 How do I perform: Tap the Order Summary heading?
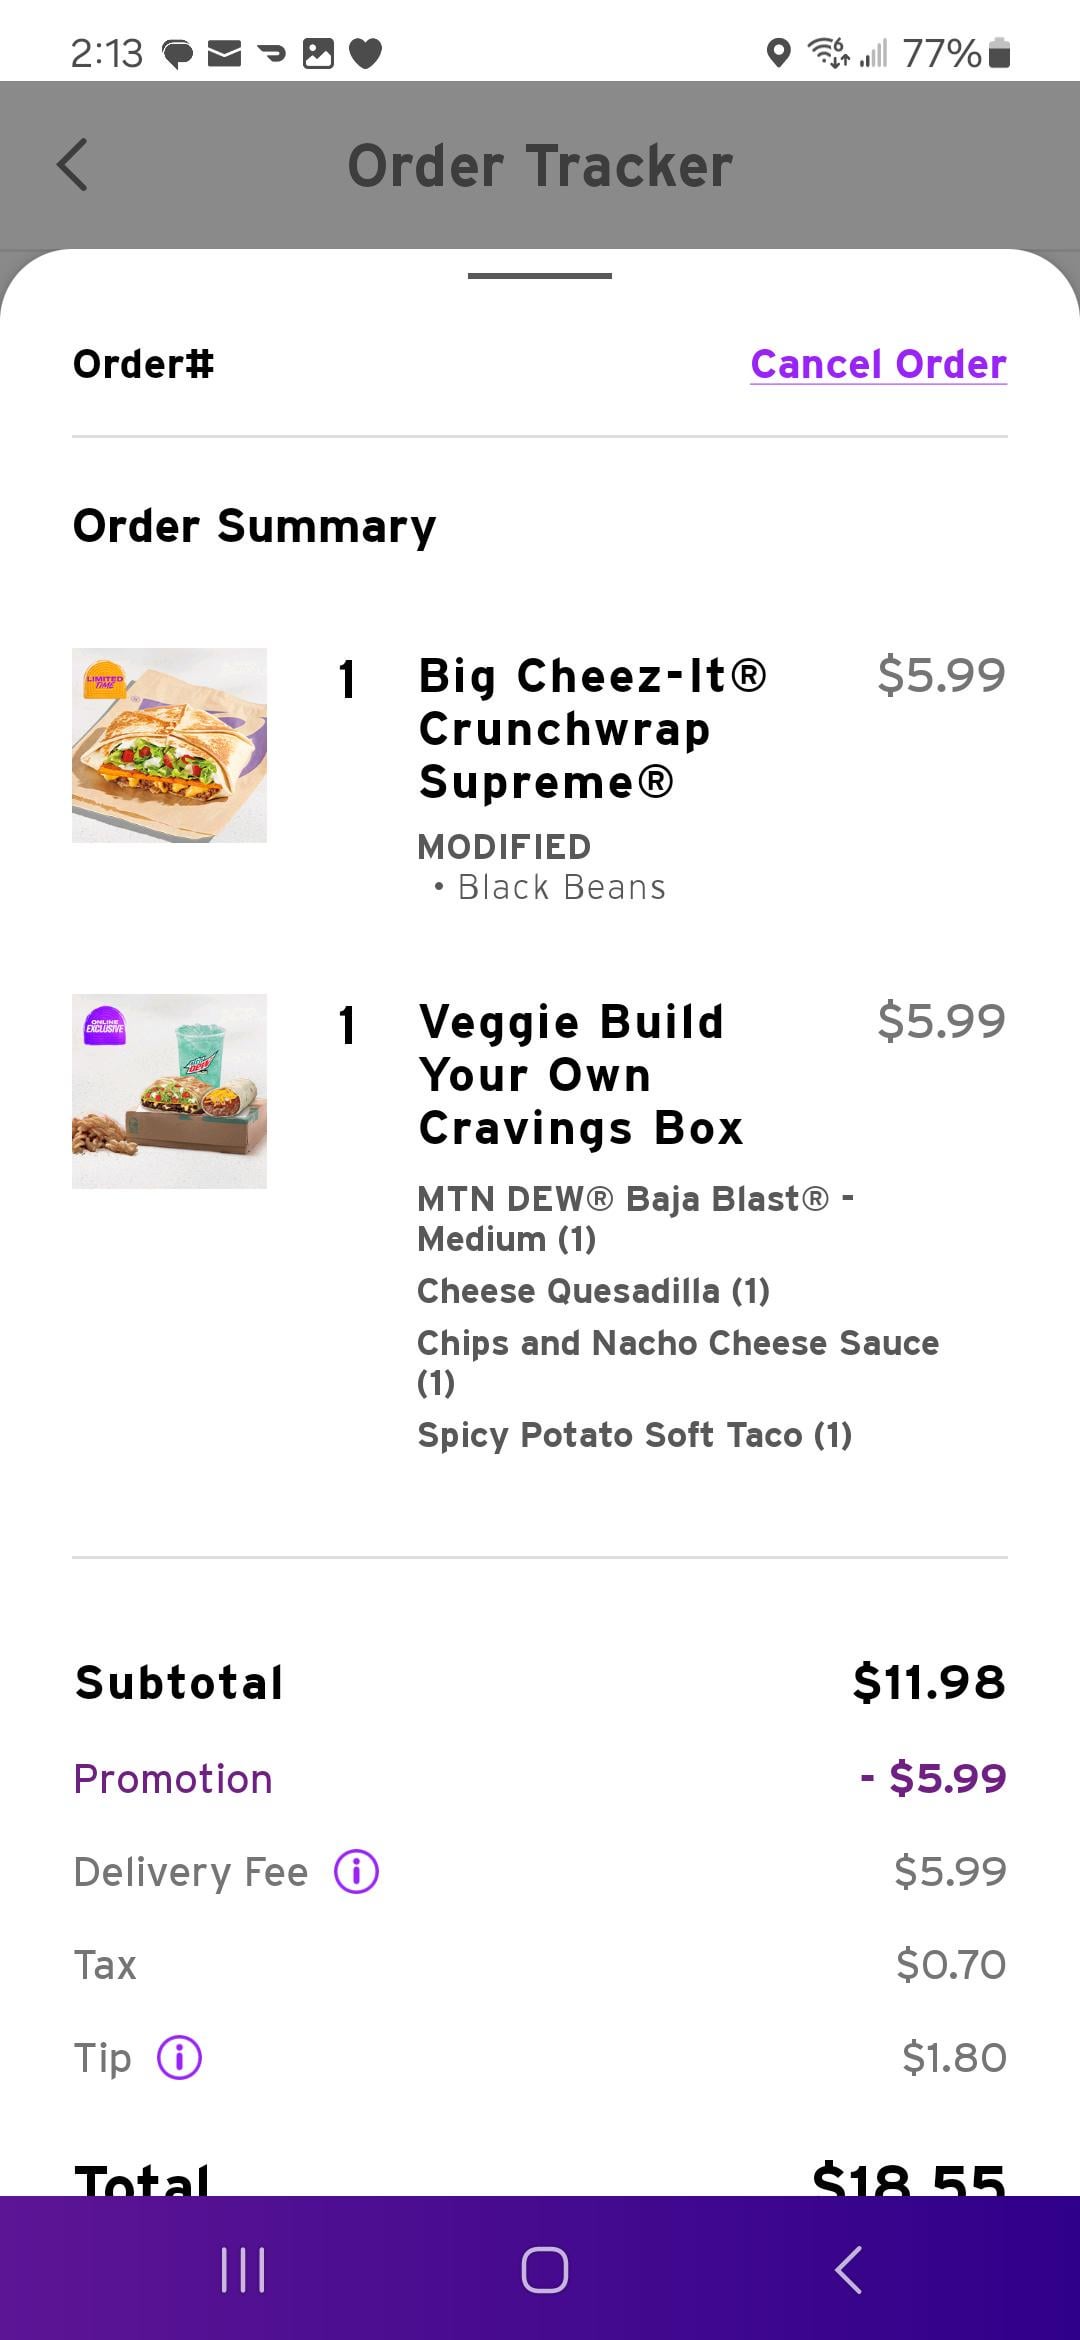(x=254, y=526)
